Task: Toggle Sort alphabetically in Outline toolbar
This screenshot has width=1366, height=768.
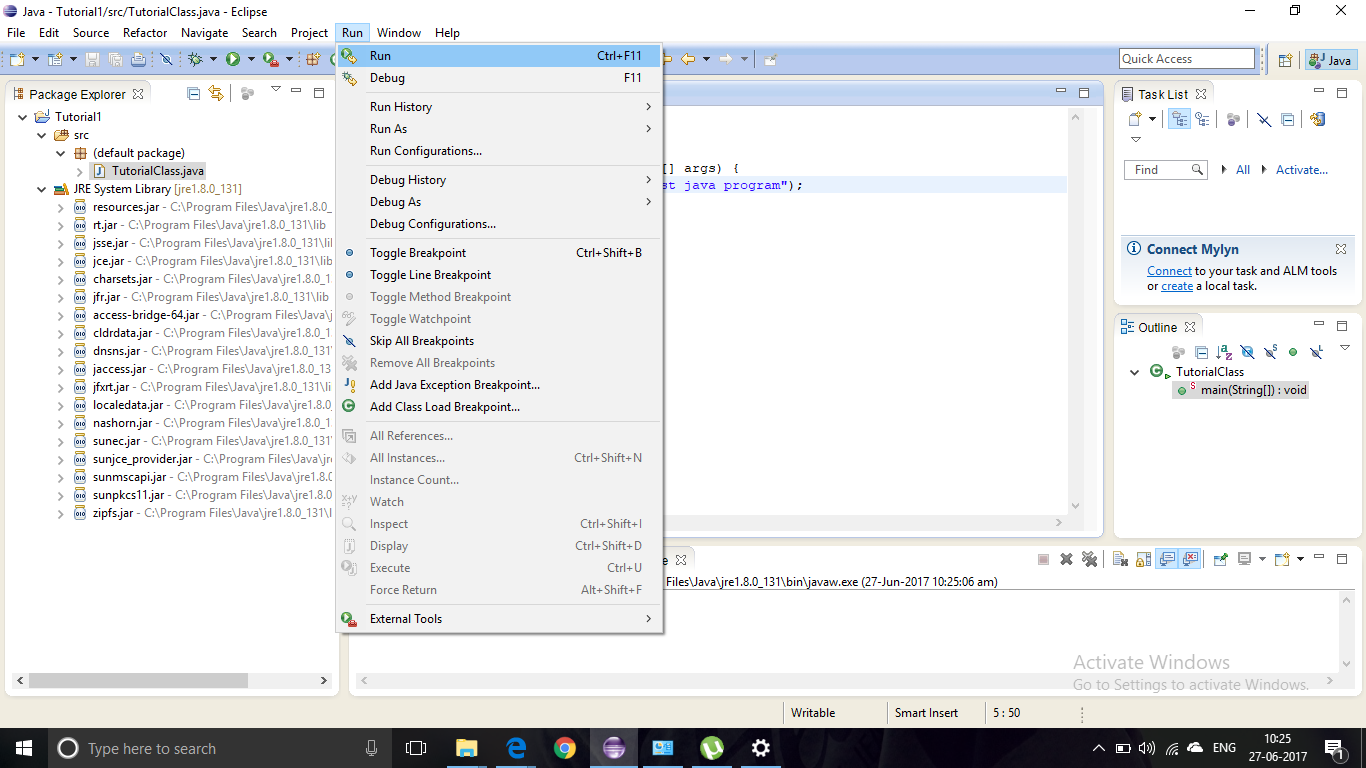Action: [1224, 352]
